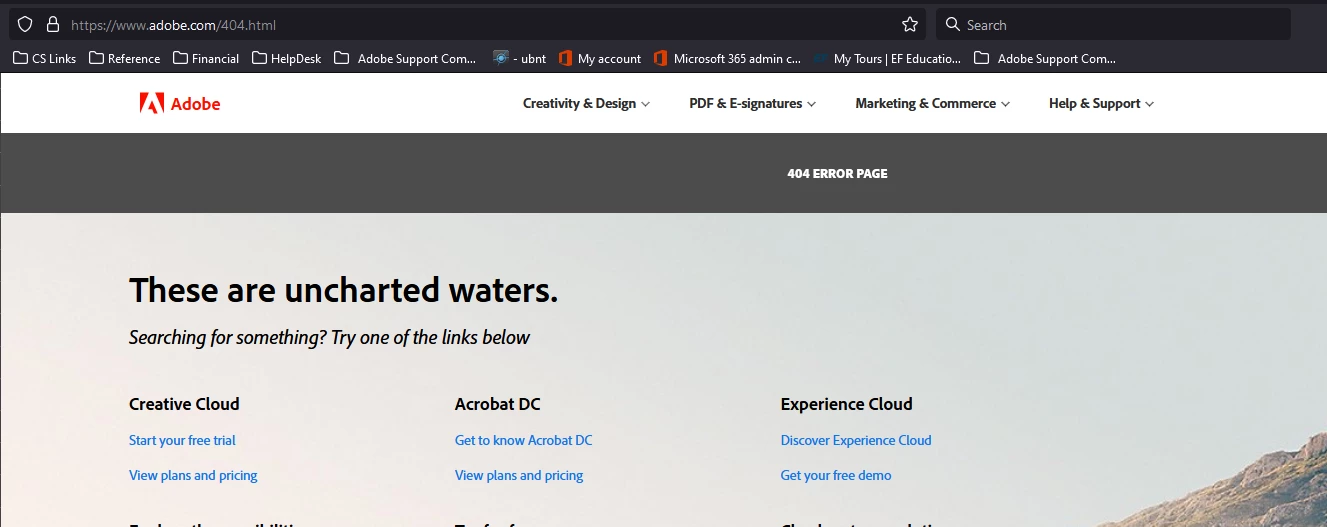The height and width of the screenshot is (527, 1327).
Task: Click the magnifier icon in search box
Action: click(953, 25)
